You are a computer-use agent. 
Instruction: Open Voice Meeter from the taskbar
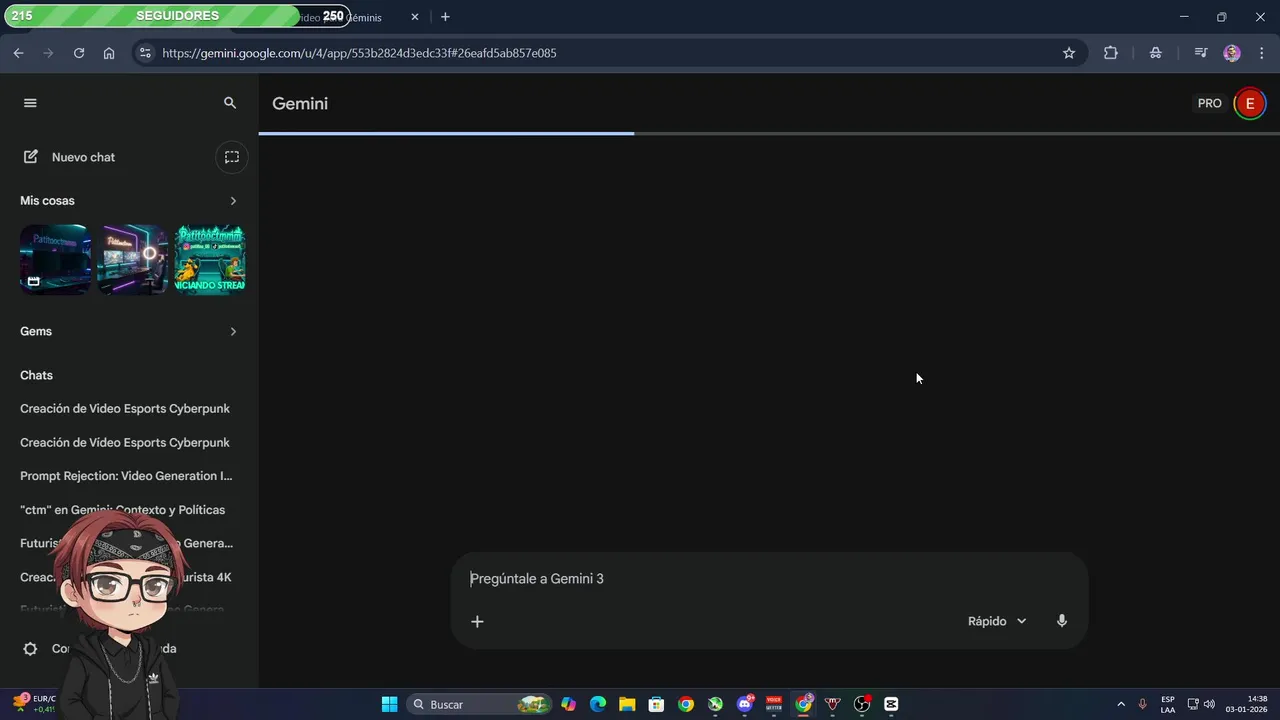[774, 704]
